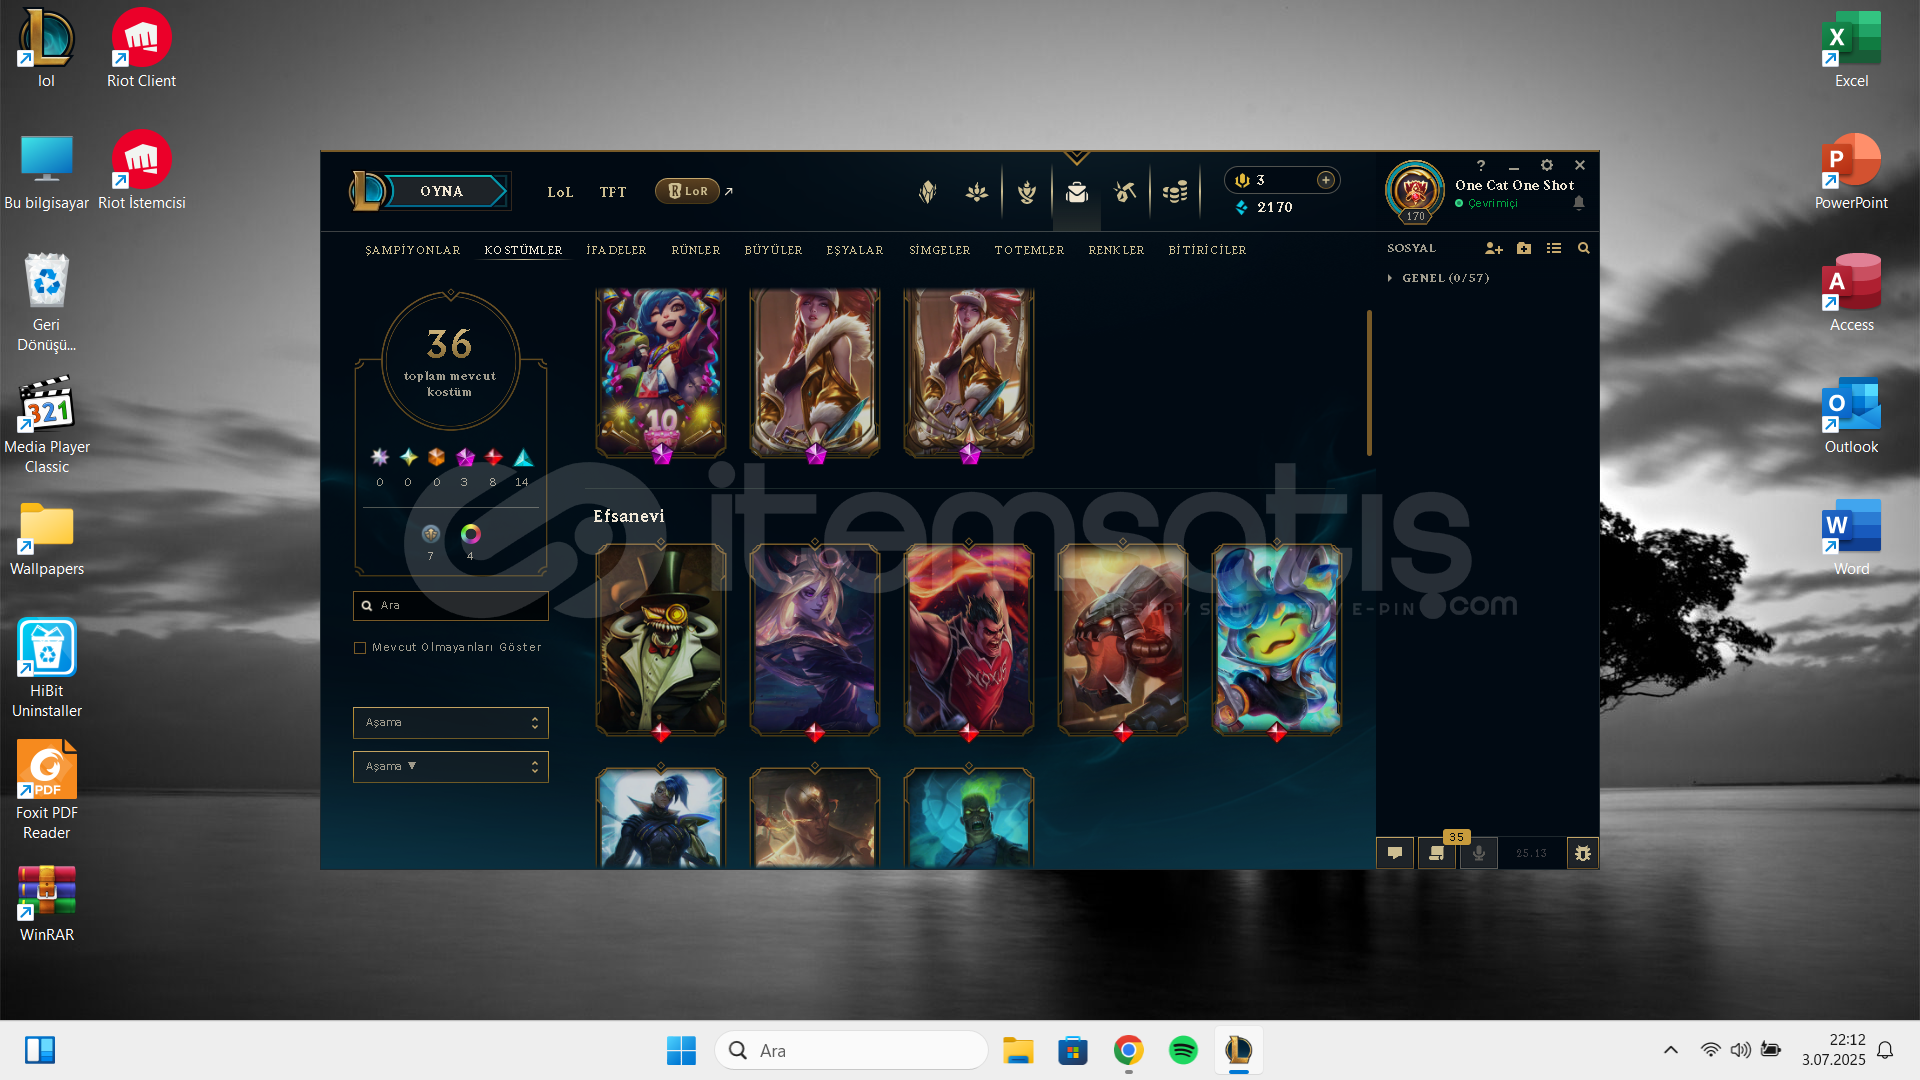The height and width of the screenshot is (1080, 1920).
Task: Switch to the TOTEMLER tab
Action: click(1029, 250)
